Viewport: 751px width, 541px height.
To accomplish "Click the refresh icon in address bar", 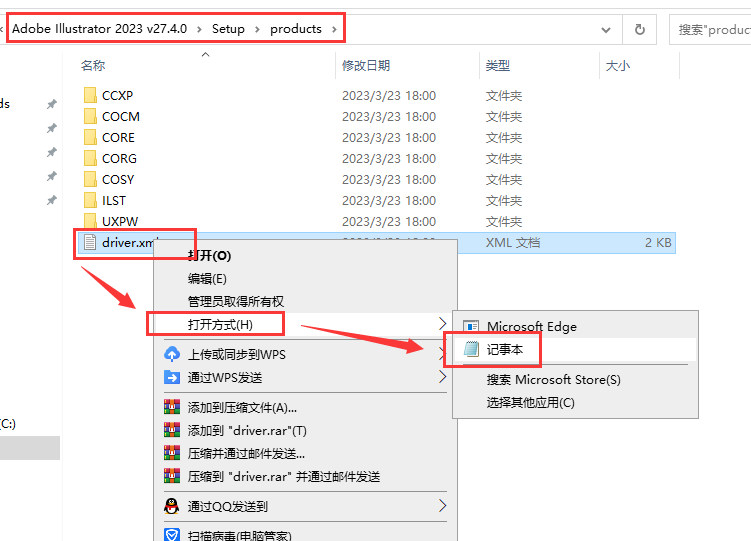I will point(639,30).
